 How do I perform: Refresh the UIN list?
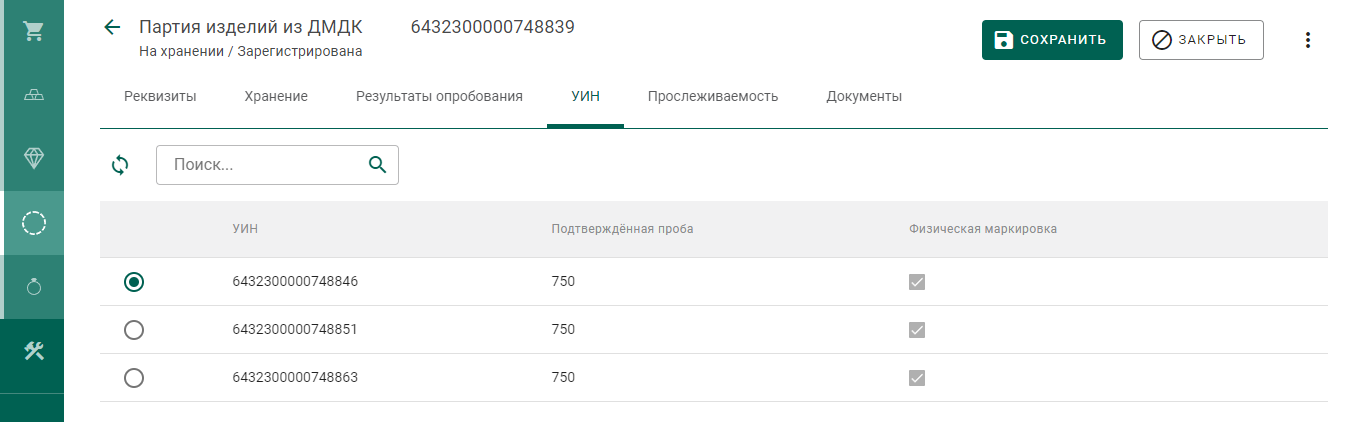pos(120,165)
